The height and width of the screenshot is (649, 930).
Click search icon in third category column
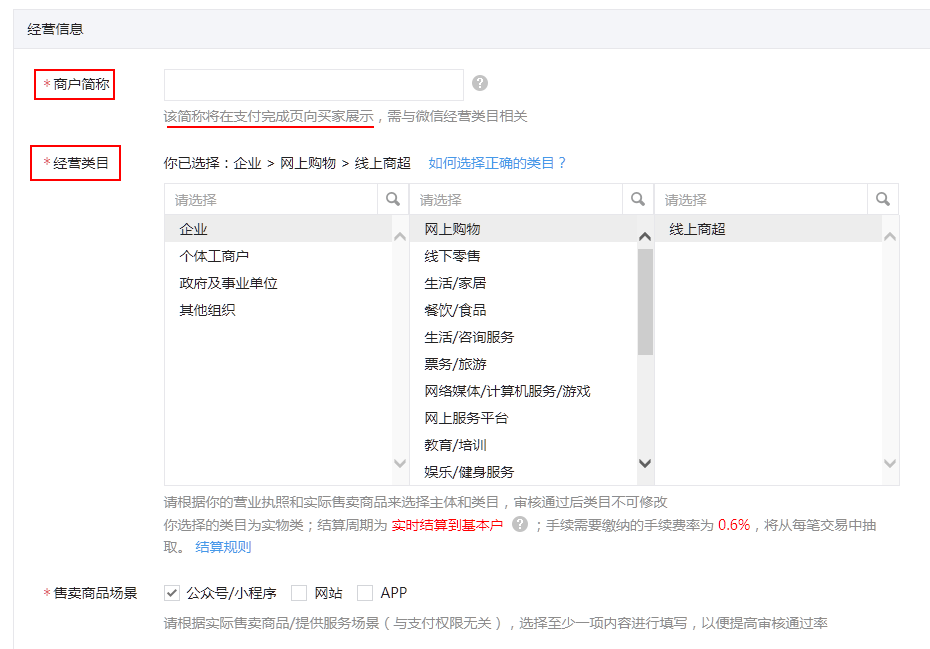[x=883, y=199]
